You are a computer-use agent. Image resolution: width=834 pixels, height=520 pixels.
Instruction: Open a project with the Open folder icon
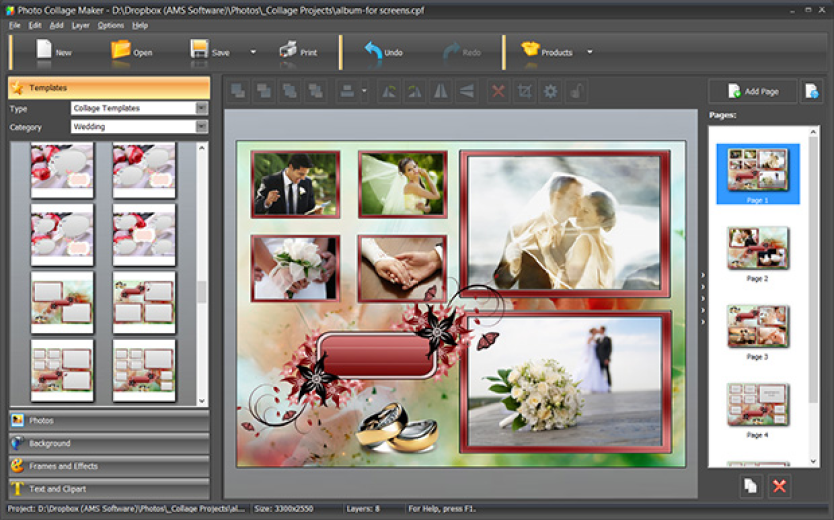pos(121,50)
